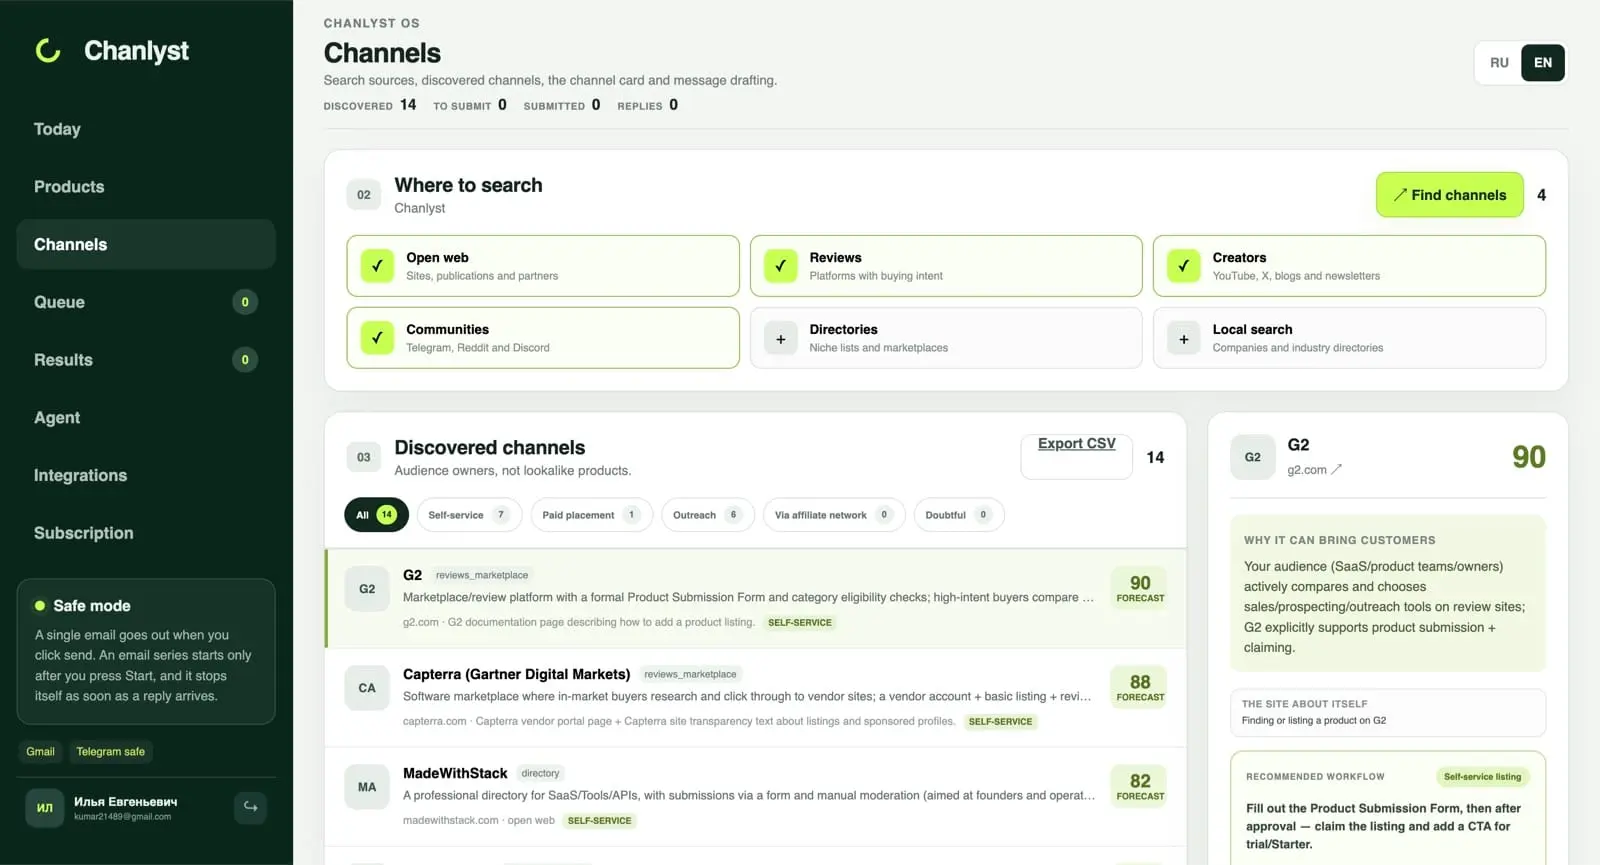Click the MA avatar for MadeWithStack
1600x865 pixels.
(x=367, y=787)
